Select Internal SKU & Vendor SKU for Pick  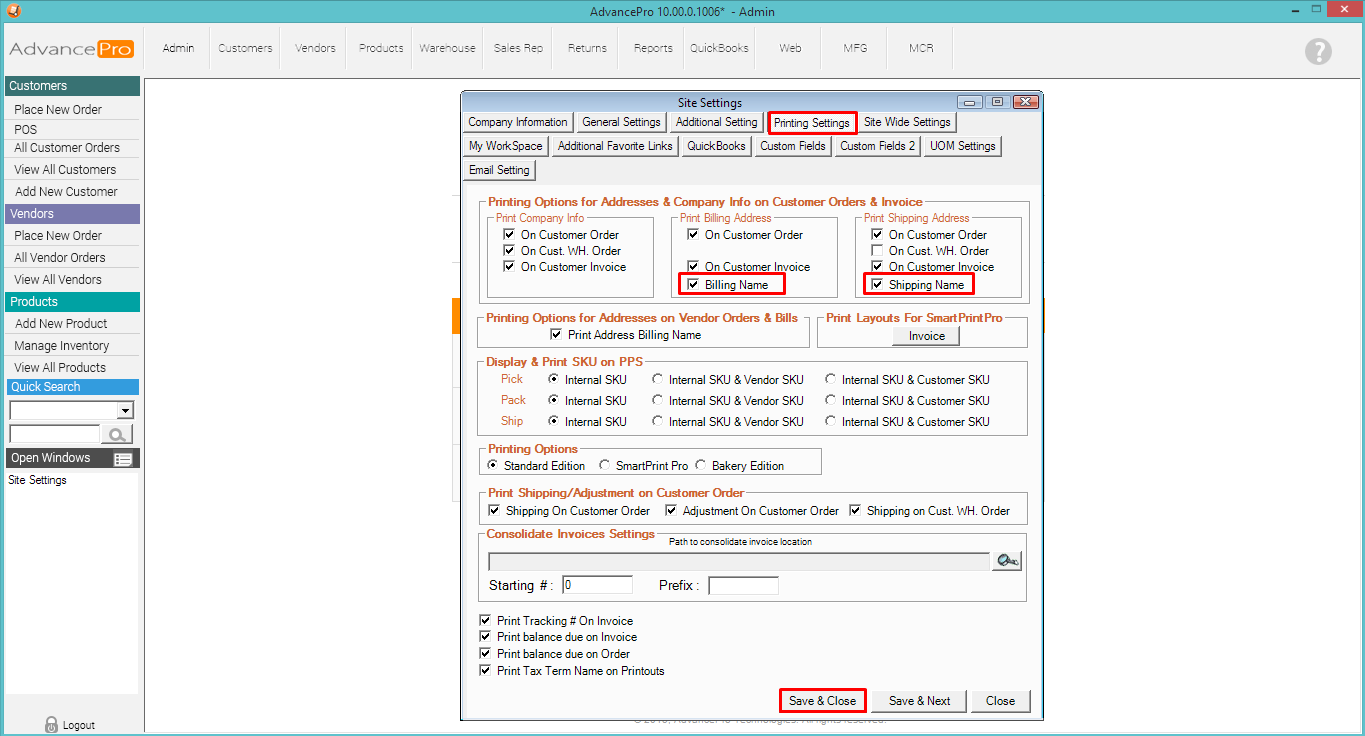657,380
